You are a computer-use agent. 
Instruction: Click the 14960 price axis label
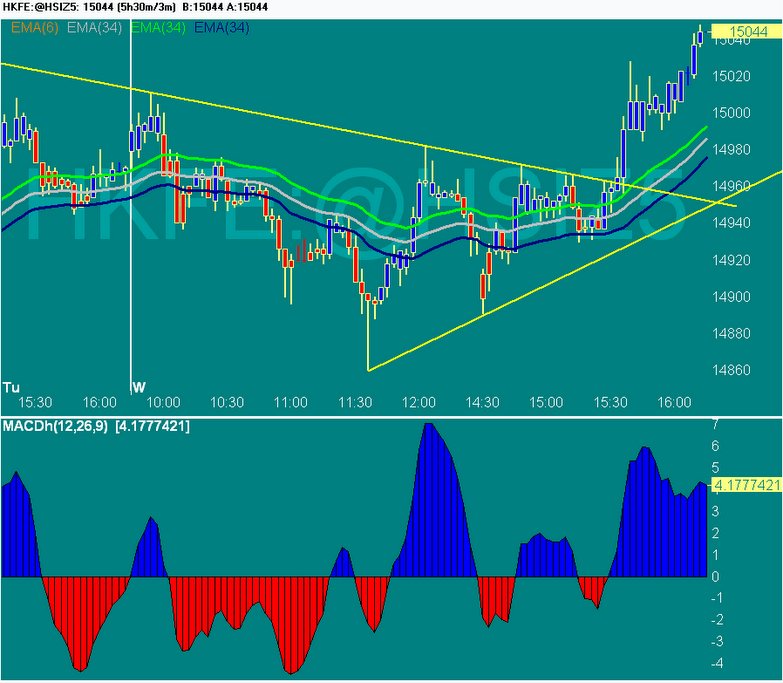731,186
